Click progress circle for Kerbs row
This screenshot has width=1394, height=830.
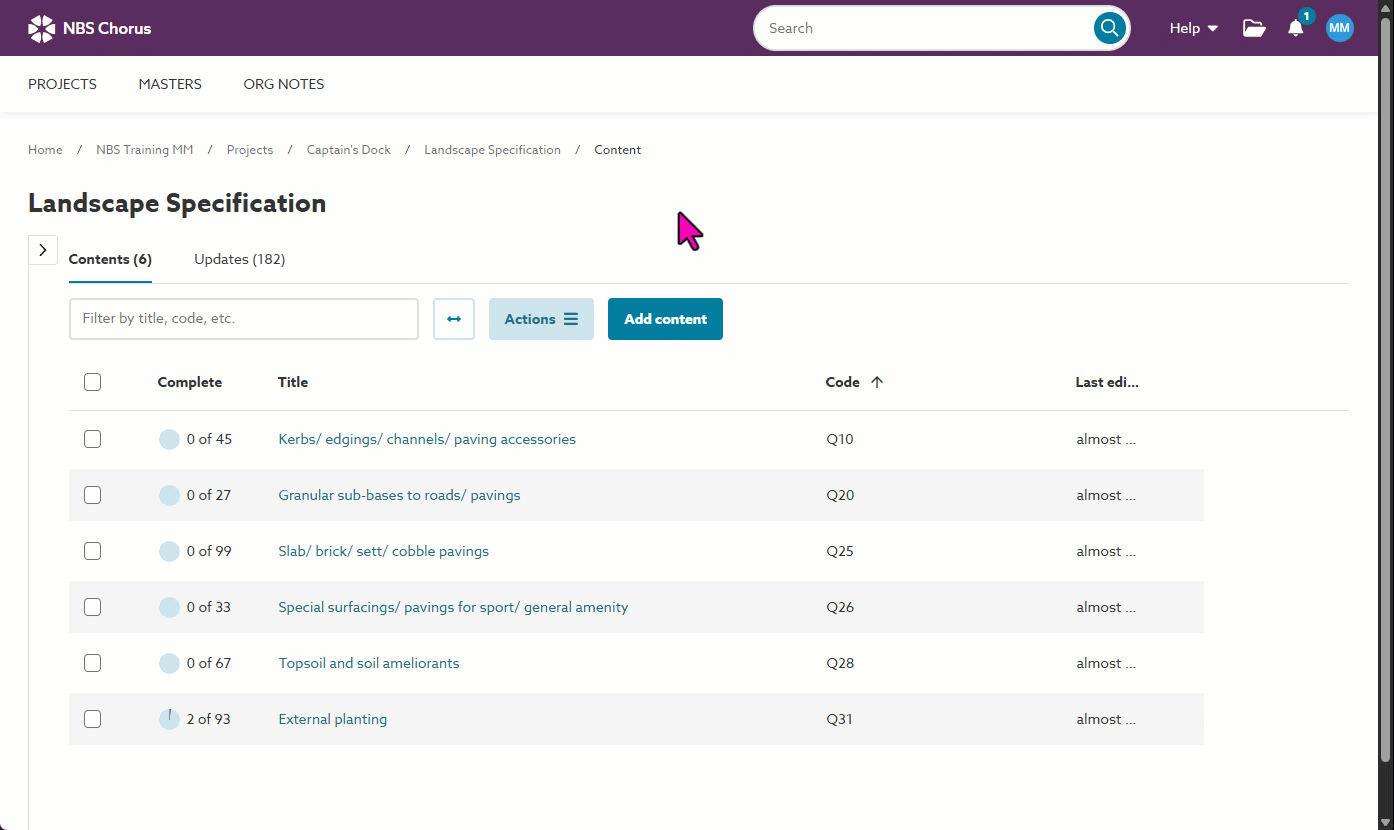(169, 439)
